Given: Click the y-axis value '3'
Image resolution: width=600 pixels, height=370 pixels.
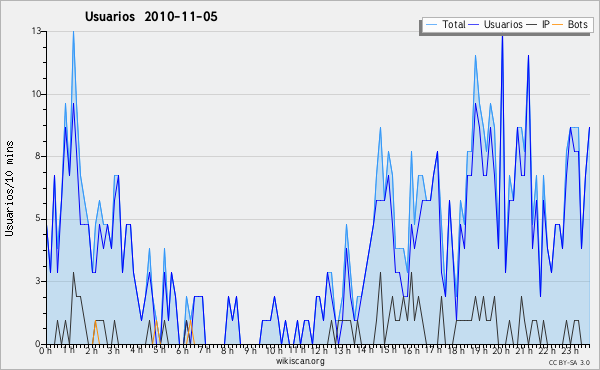Looking at the screenshot, I should pos(39,281).
